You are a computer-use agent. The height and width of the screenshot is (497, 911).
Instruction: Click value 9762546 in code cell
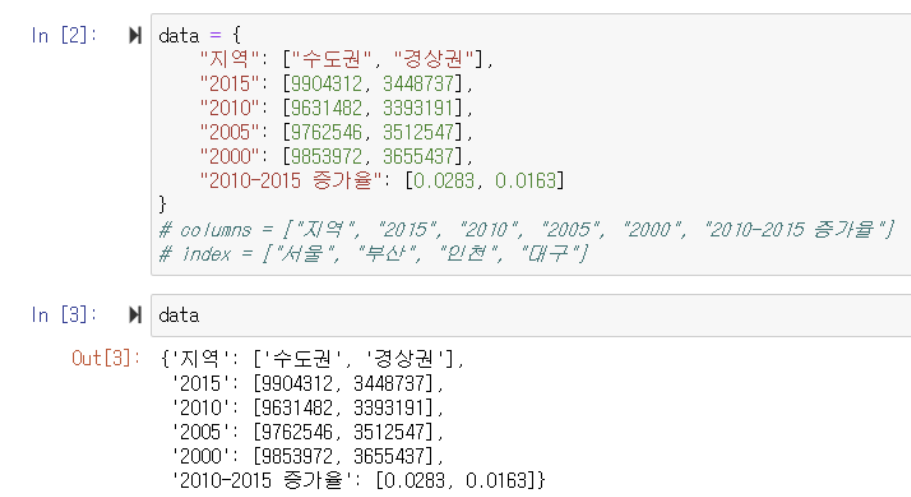pyautogui.click(x=327, y=132)
